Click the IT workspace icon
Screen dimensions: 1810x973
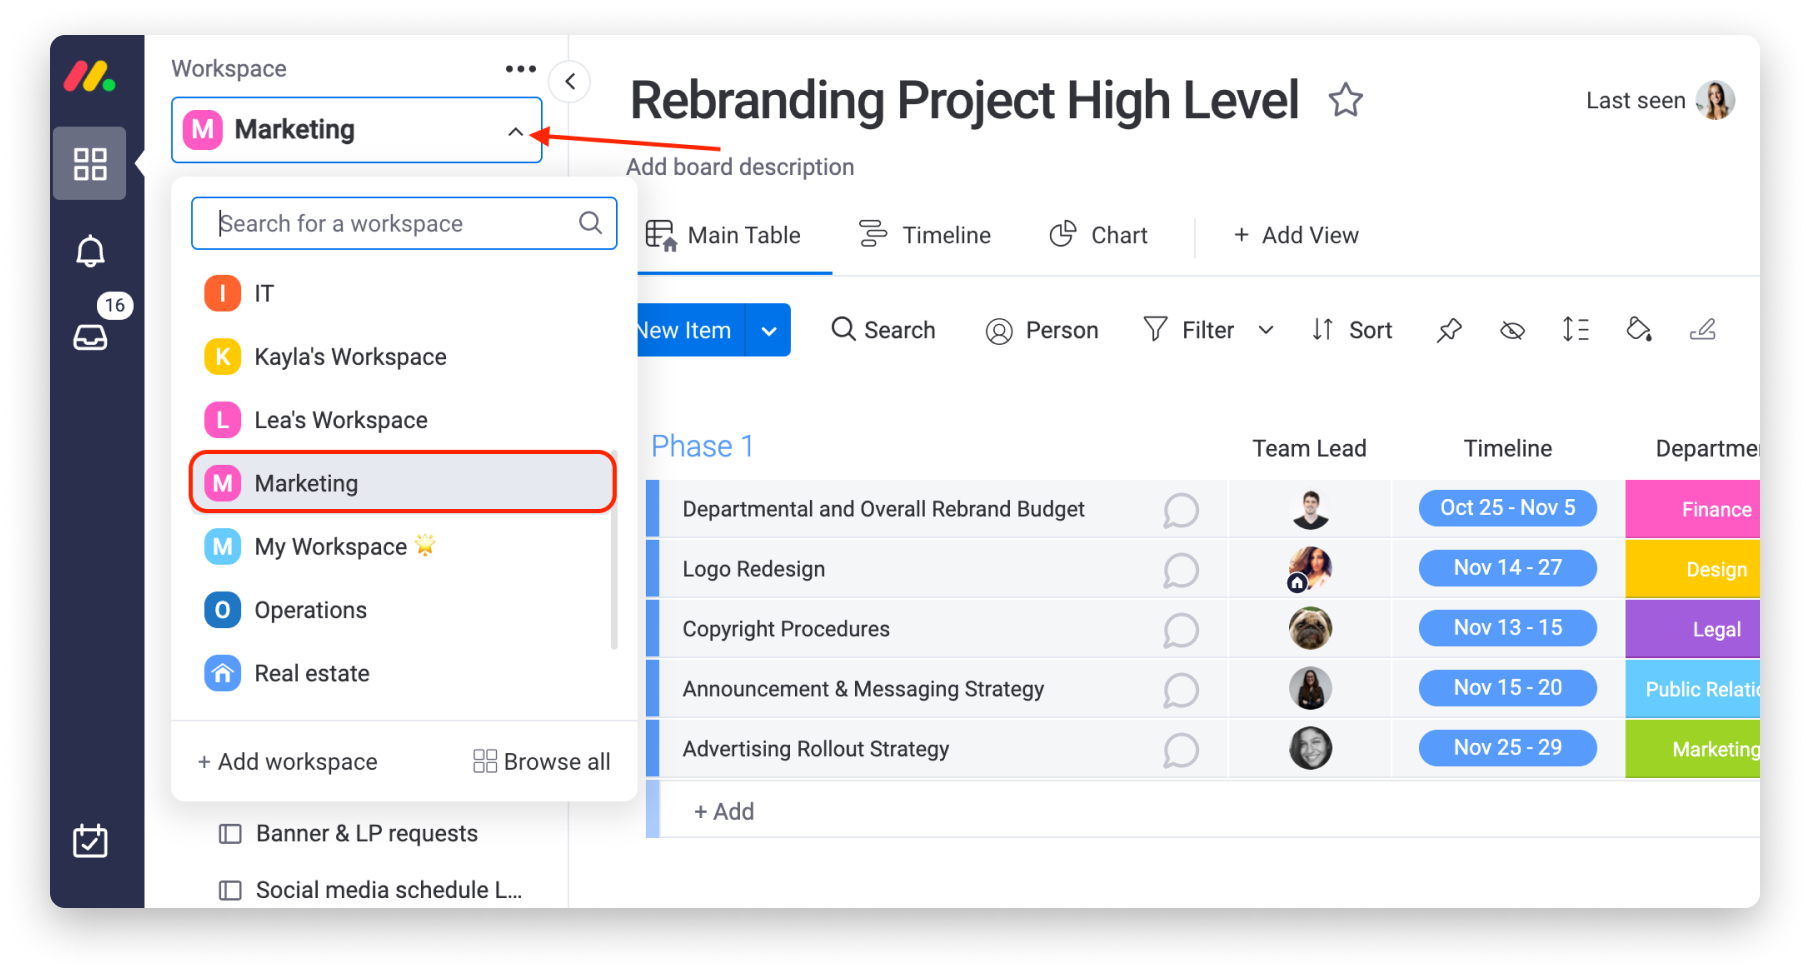(222, 293)
